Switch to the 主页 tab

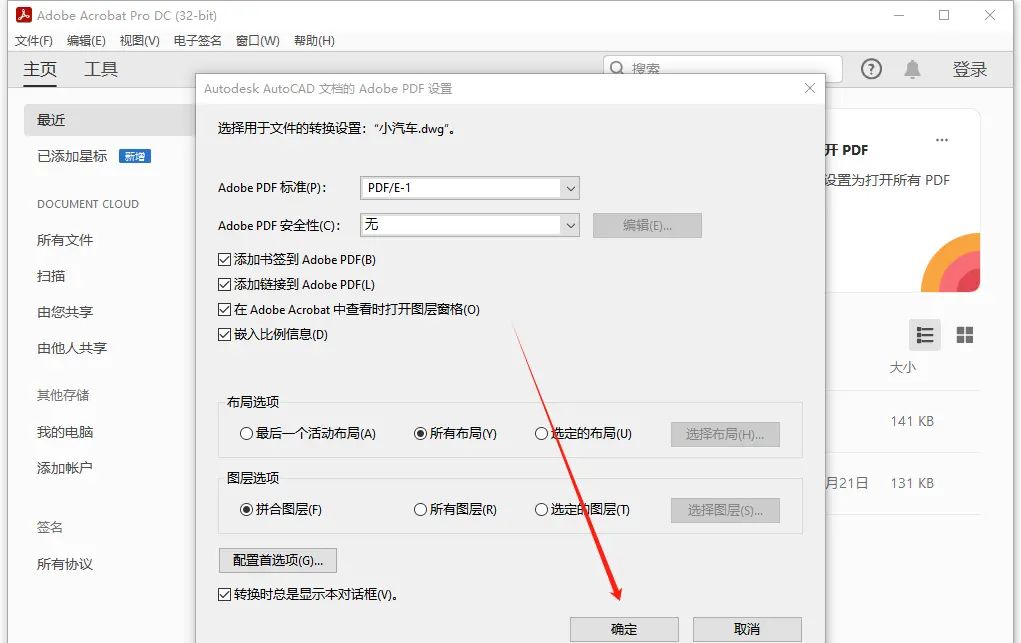(x=40, y=69)
